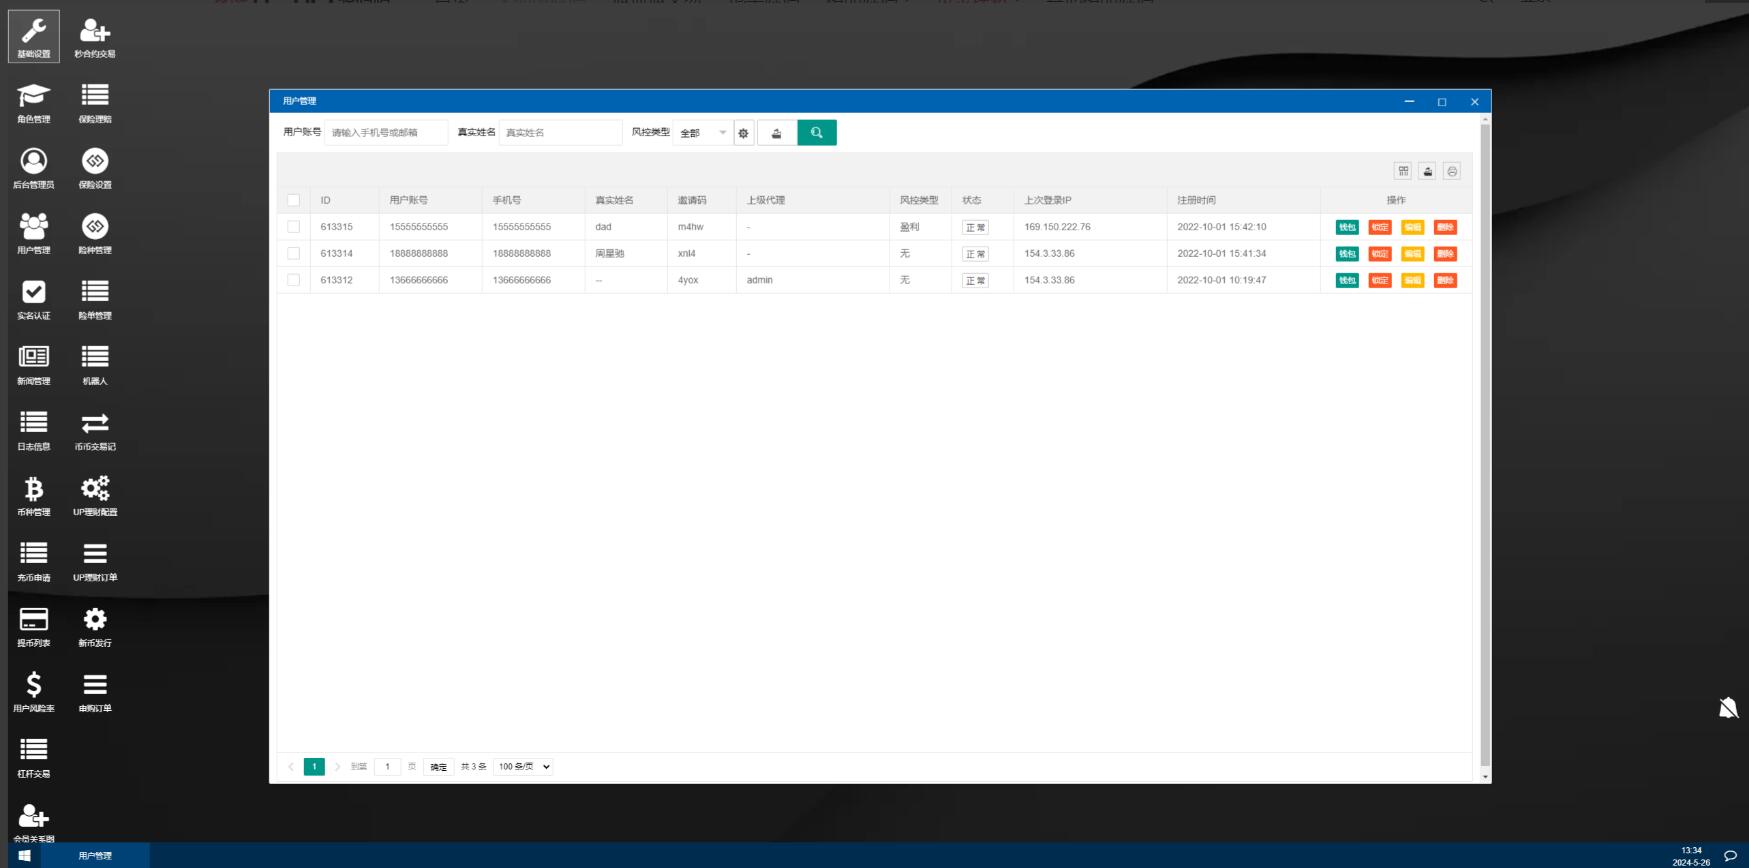Viewport: 1749px width, 868px height.
Task: Tick the checkbox for user 613314
Action: (294, 254)
